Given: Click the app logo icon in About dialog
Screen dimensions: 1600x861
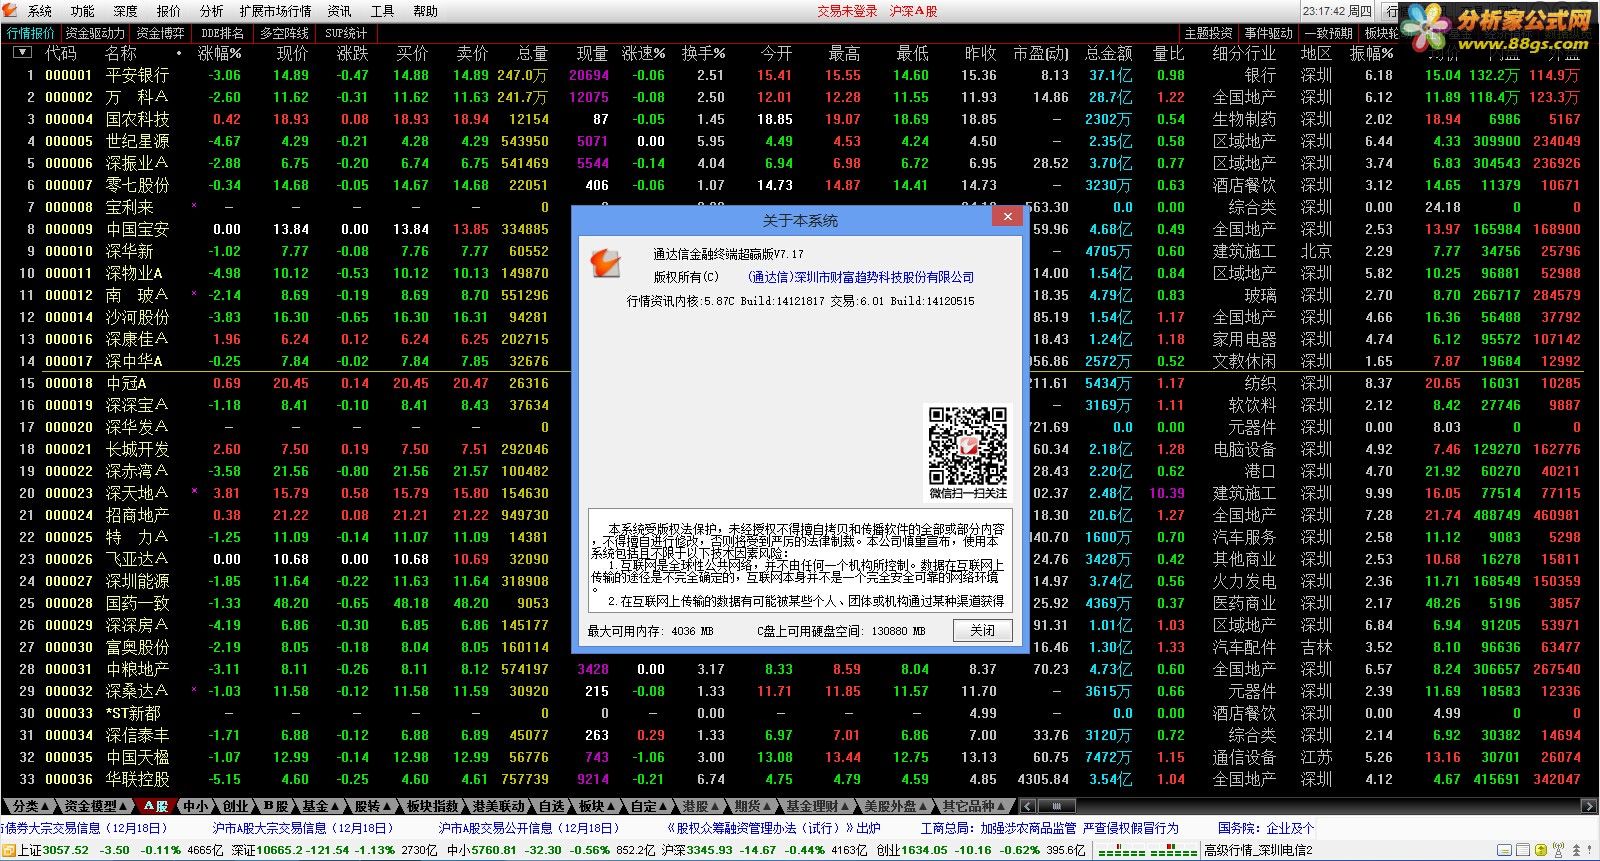Looking at the screenshot, I should pyautogui.click(x=604, y=263).
